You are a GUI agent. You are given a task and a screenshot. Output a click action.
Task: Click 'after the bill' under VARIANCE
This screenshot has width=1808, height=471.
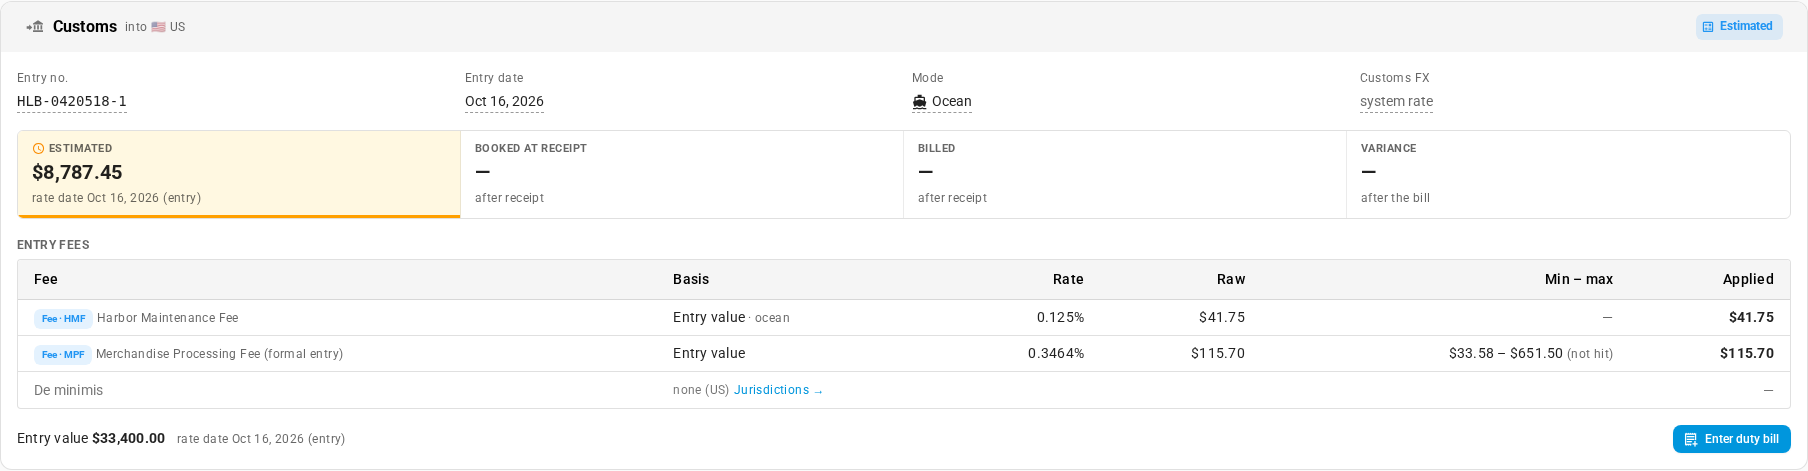1395,198
